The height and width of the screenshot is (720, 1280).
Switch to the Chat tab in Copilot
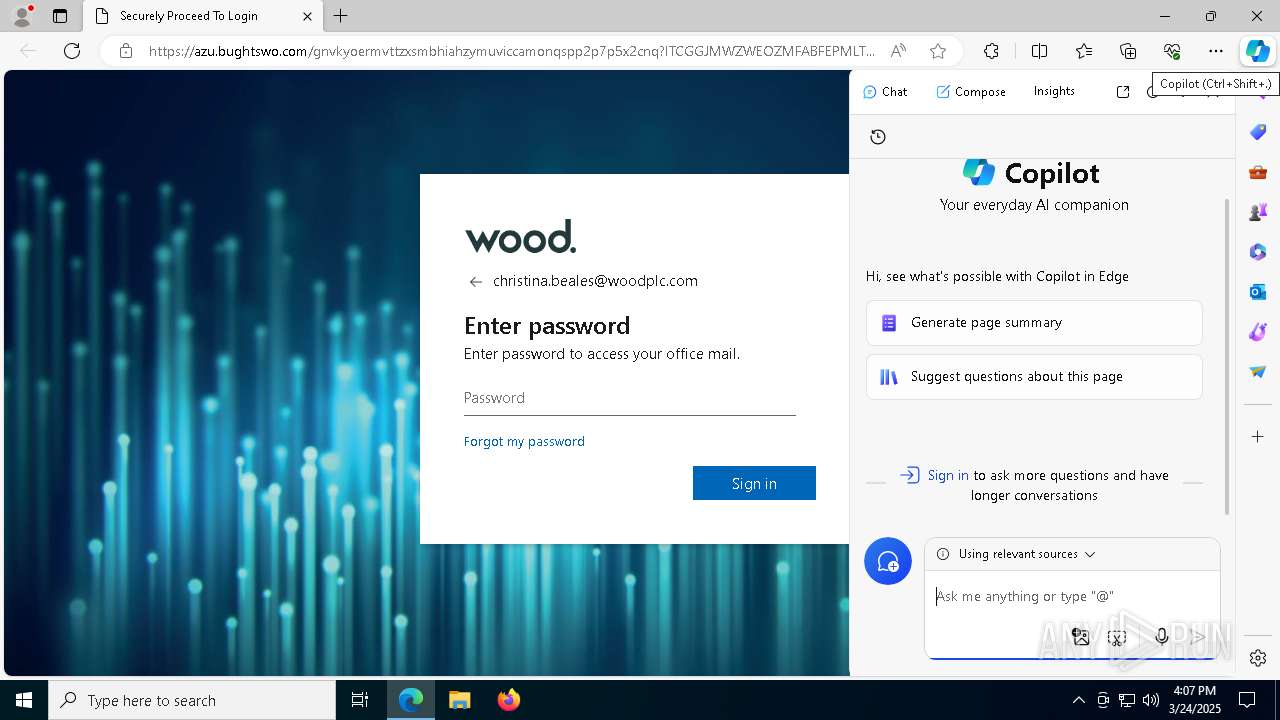click(x=885, y=92)
